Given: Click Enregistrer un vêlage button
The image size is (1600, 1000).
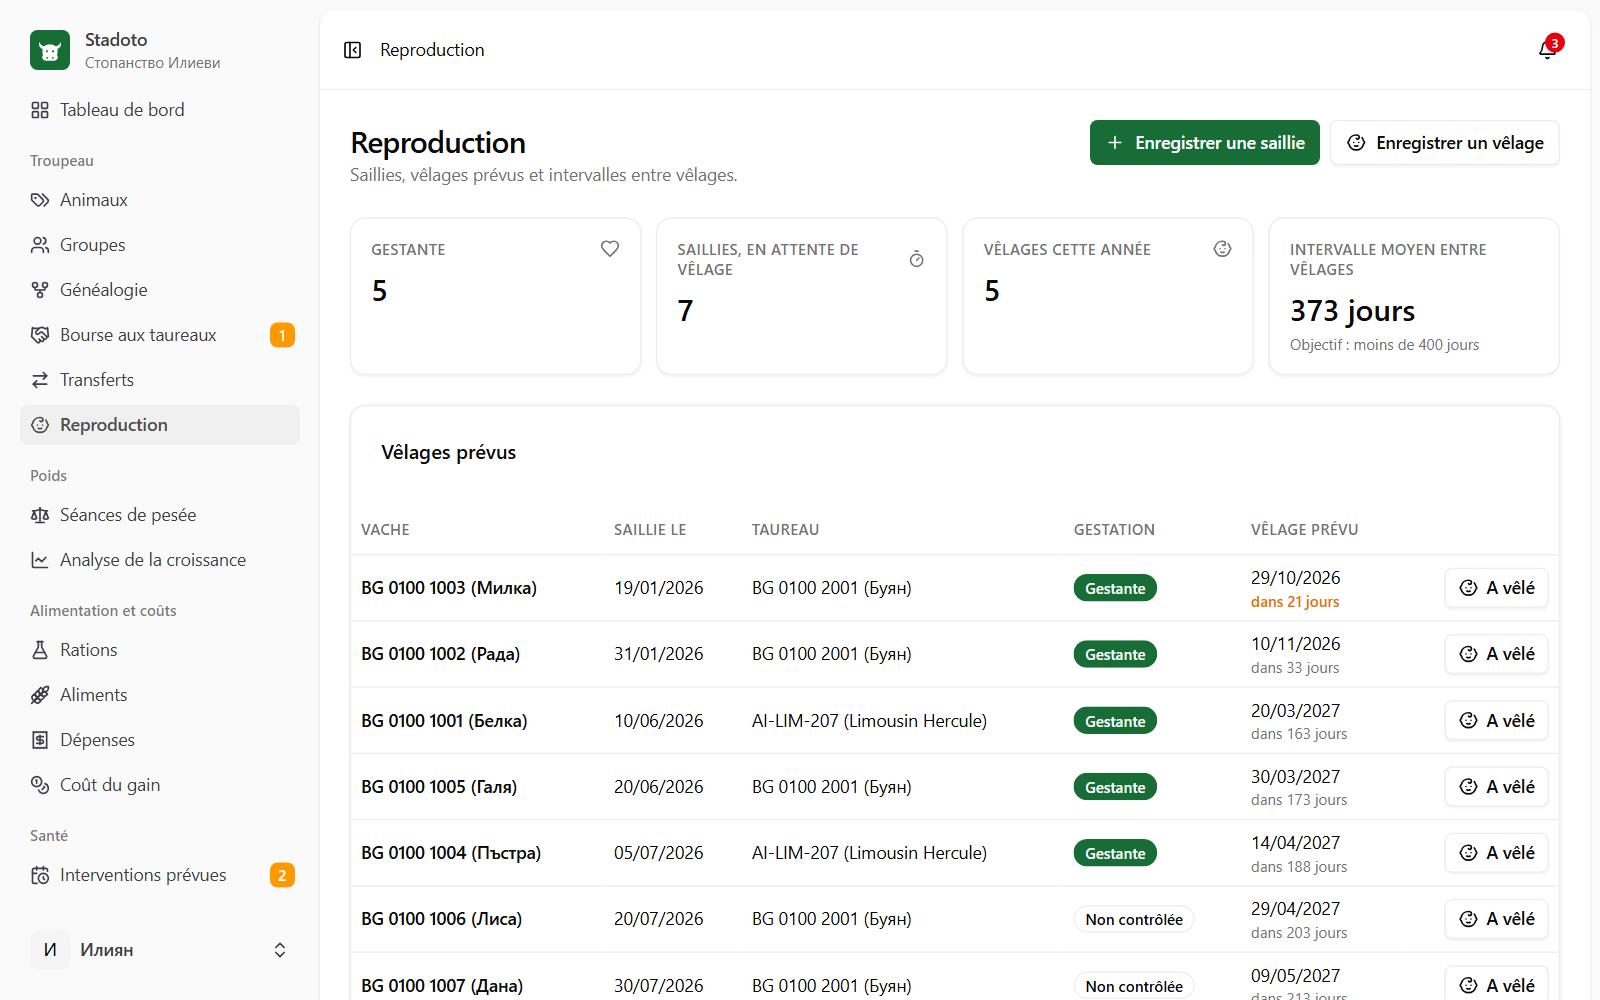Looking at the screenshot, I should click(1445, 143).
